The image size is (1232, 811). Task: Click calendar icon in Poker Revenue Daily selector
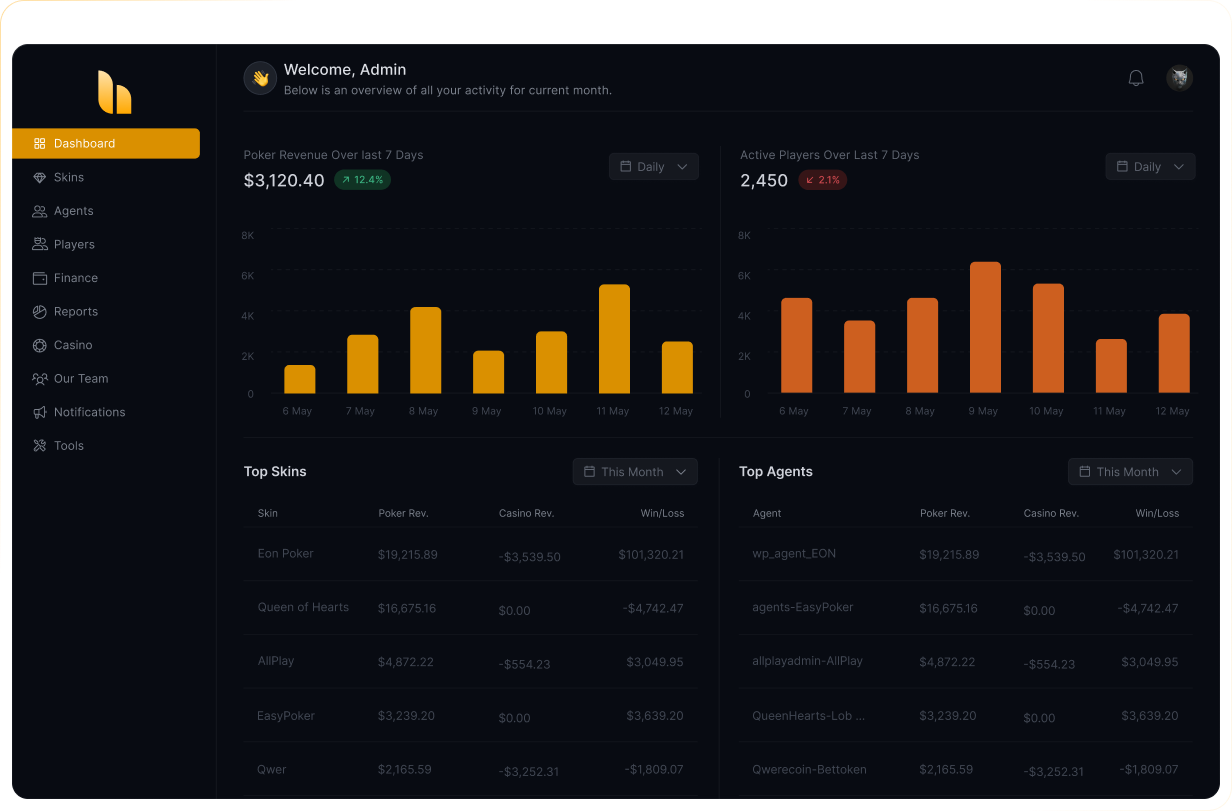[x=626, y=167]
